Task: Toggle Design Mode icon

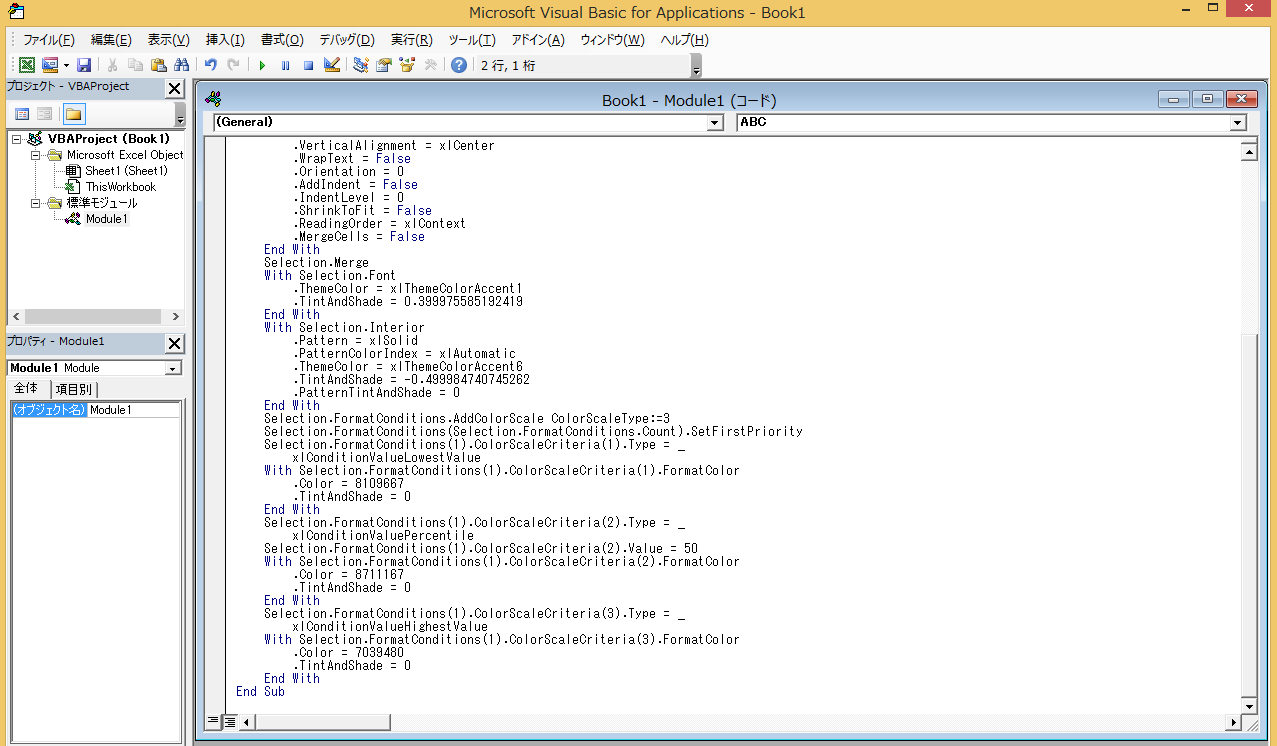Action: 332,65
